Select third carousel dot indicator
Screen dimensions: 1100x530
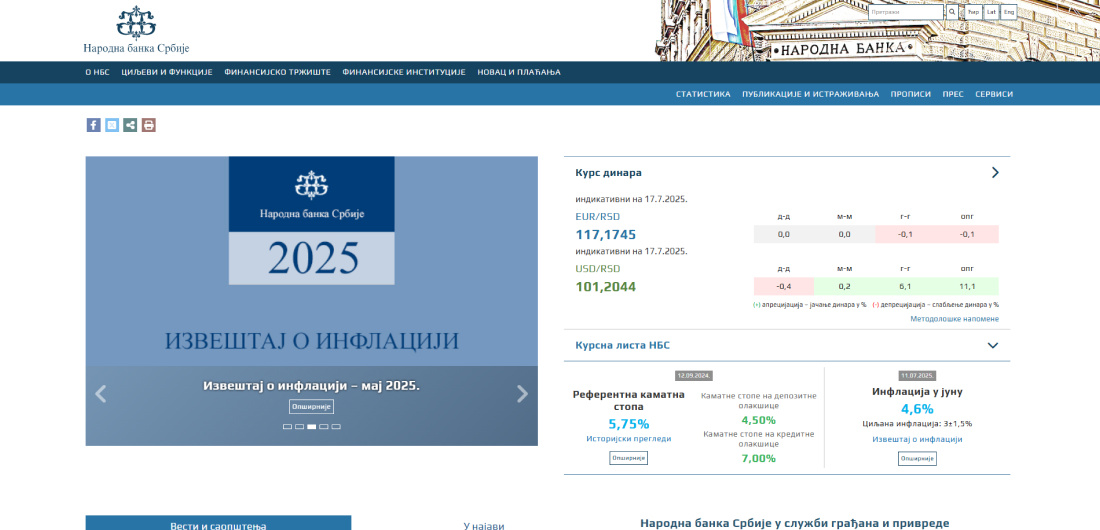[x=311, y=427]
